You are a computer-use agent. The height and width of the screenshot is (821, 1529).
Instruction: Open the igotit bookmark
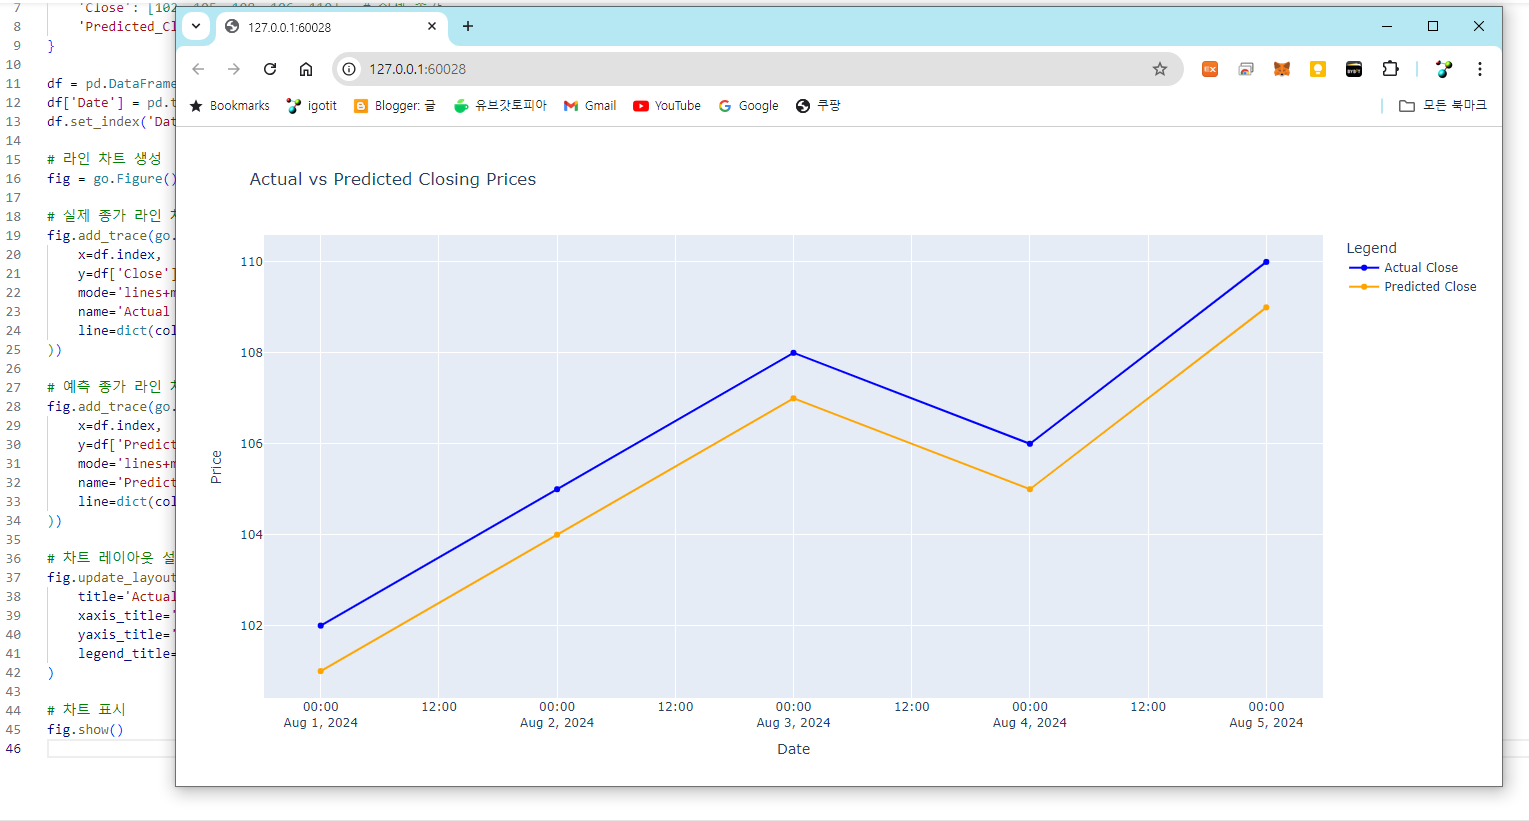click(x=312, y=106)
